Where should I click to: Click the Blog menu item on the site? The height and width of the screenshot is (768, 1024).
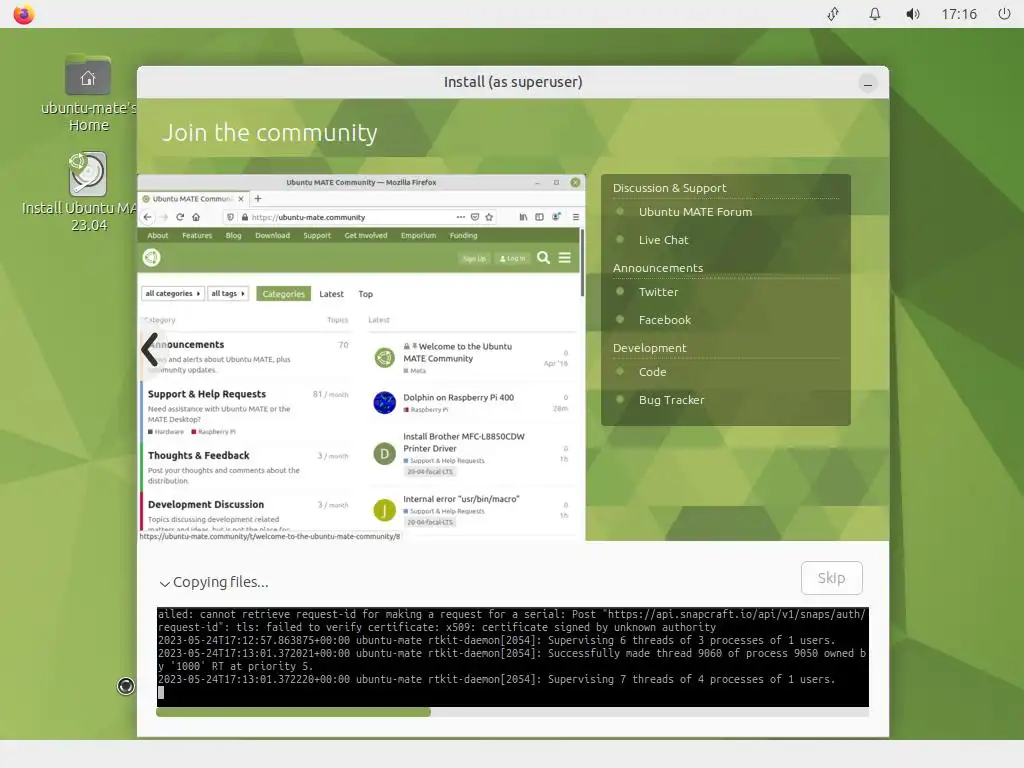click(233, 236)
